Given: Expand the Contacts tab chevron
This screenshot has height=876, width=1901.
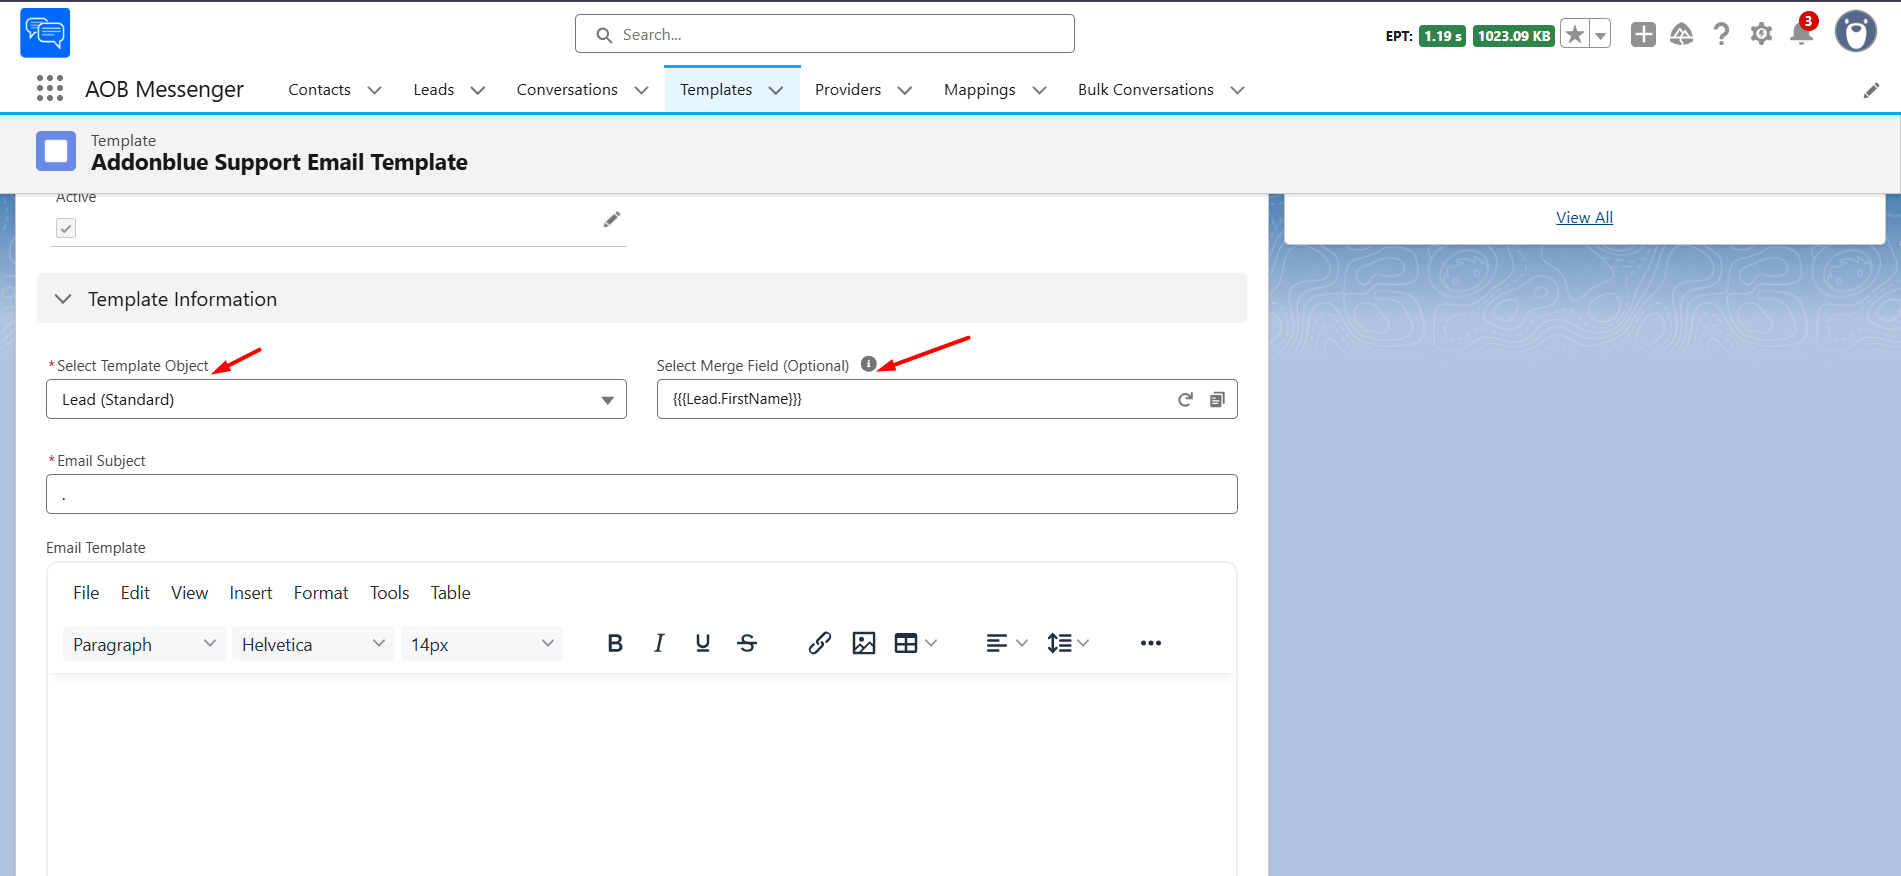Looking at the screenshot, I should coord(375,90).
